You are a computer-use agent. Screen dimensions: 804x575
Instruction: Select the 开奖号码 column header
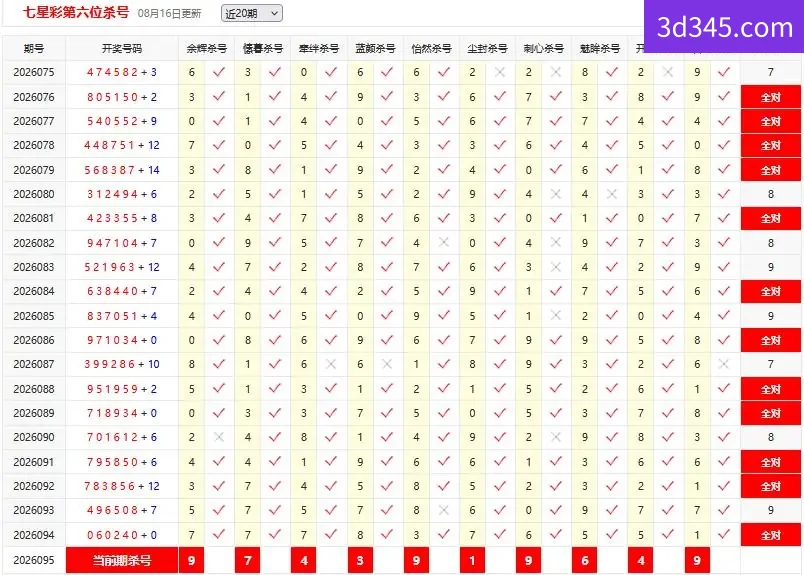click(122, 49)
